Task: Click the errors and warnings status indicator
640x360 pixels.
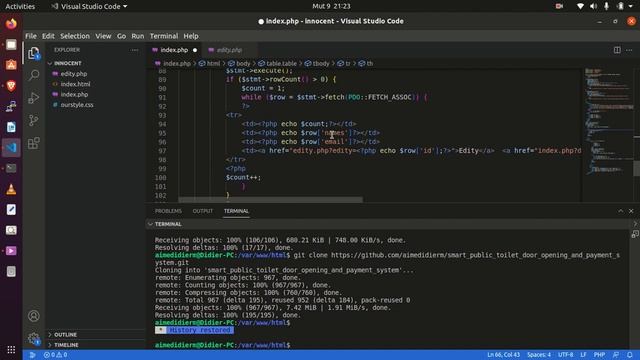Action: 56,355
